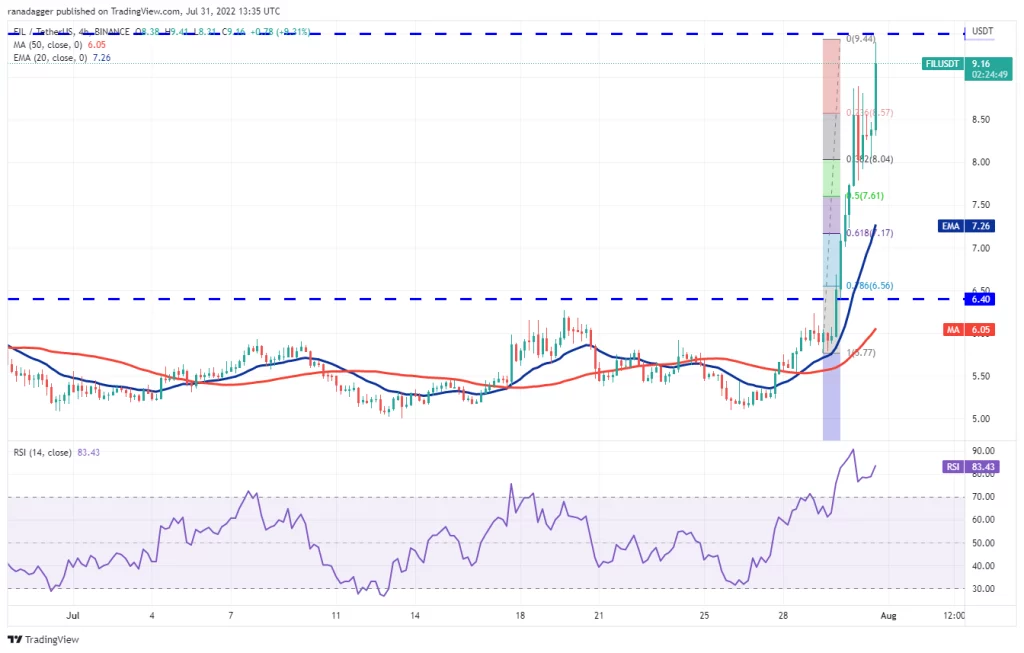Click the 70.00 RSI axis value
This screenshot has width=1024, height=653.
coord(983,496)
